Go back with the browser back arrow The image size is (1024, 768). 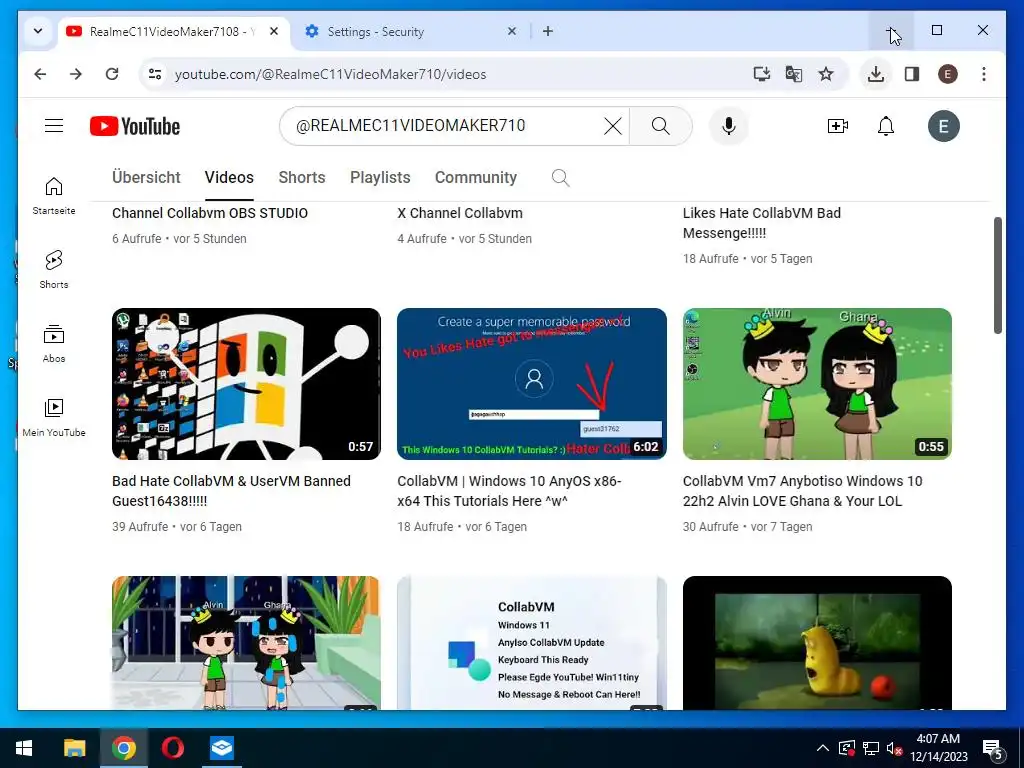(40, 74)
